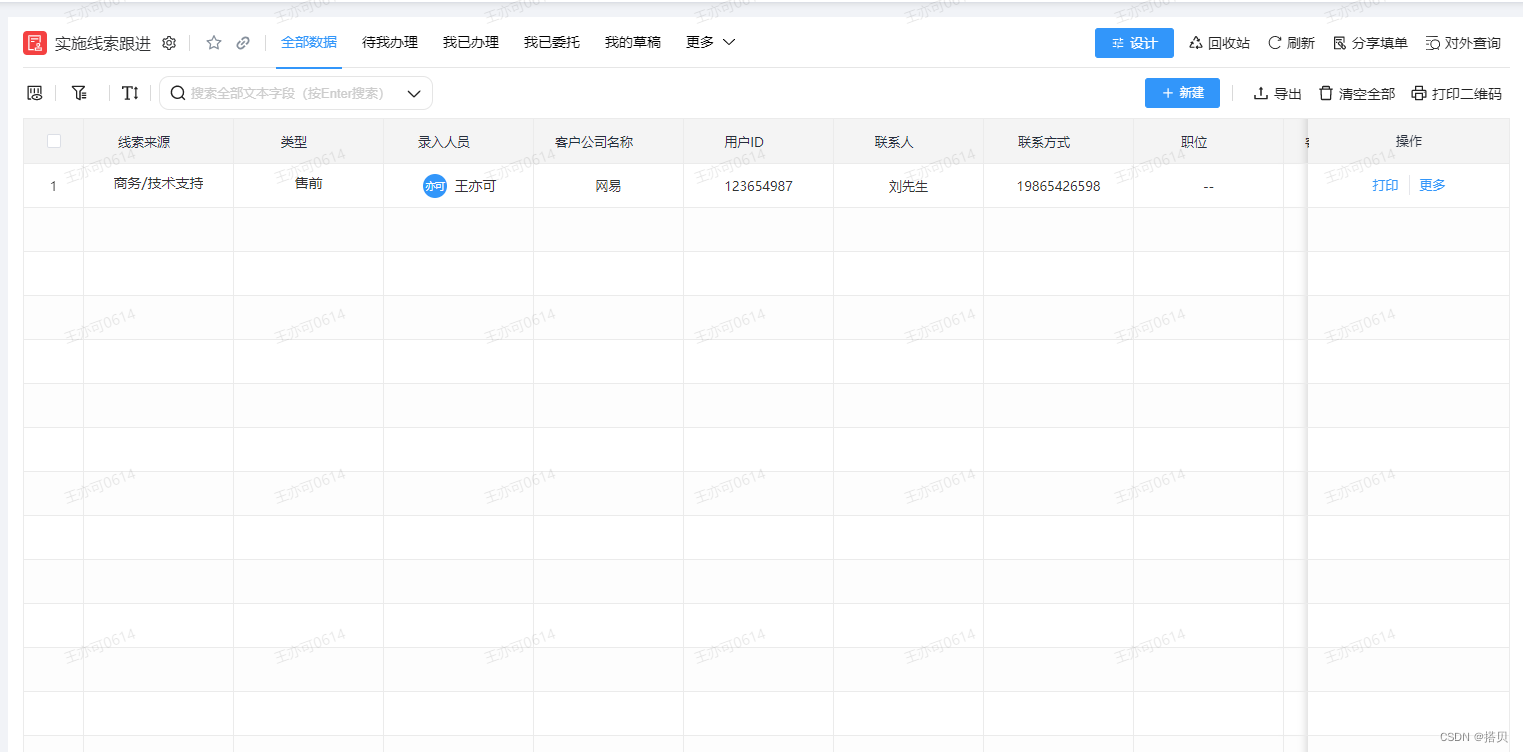
Task: Click 清空全部 to clear all
Action: (x=1356, y=93)
